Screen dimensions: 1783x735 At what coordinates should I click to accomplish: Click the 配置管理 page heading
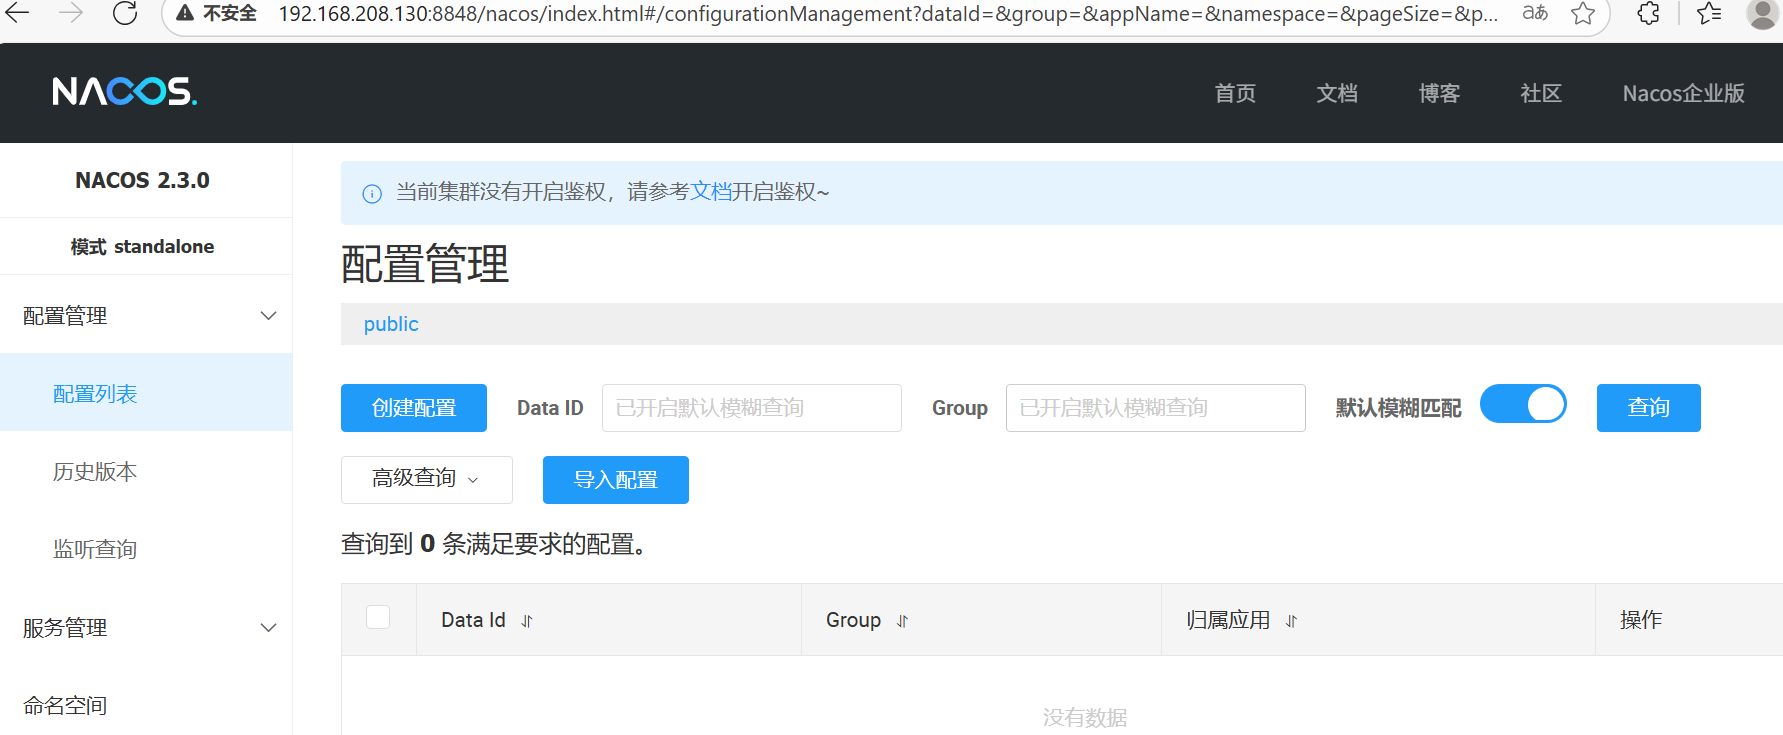click(425, 265)
